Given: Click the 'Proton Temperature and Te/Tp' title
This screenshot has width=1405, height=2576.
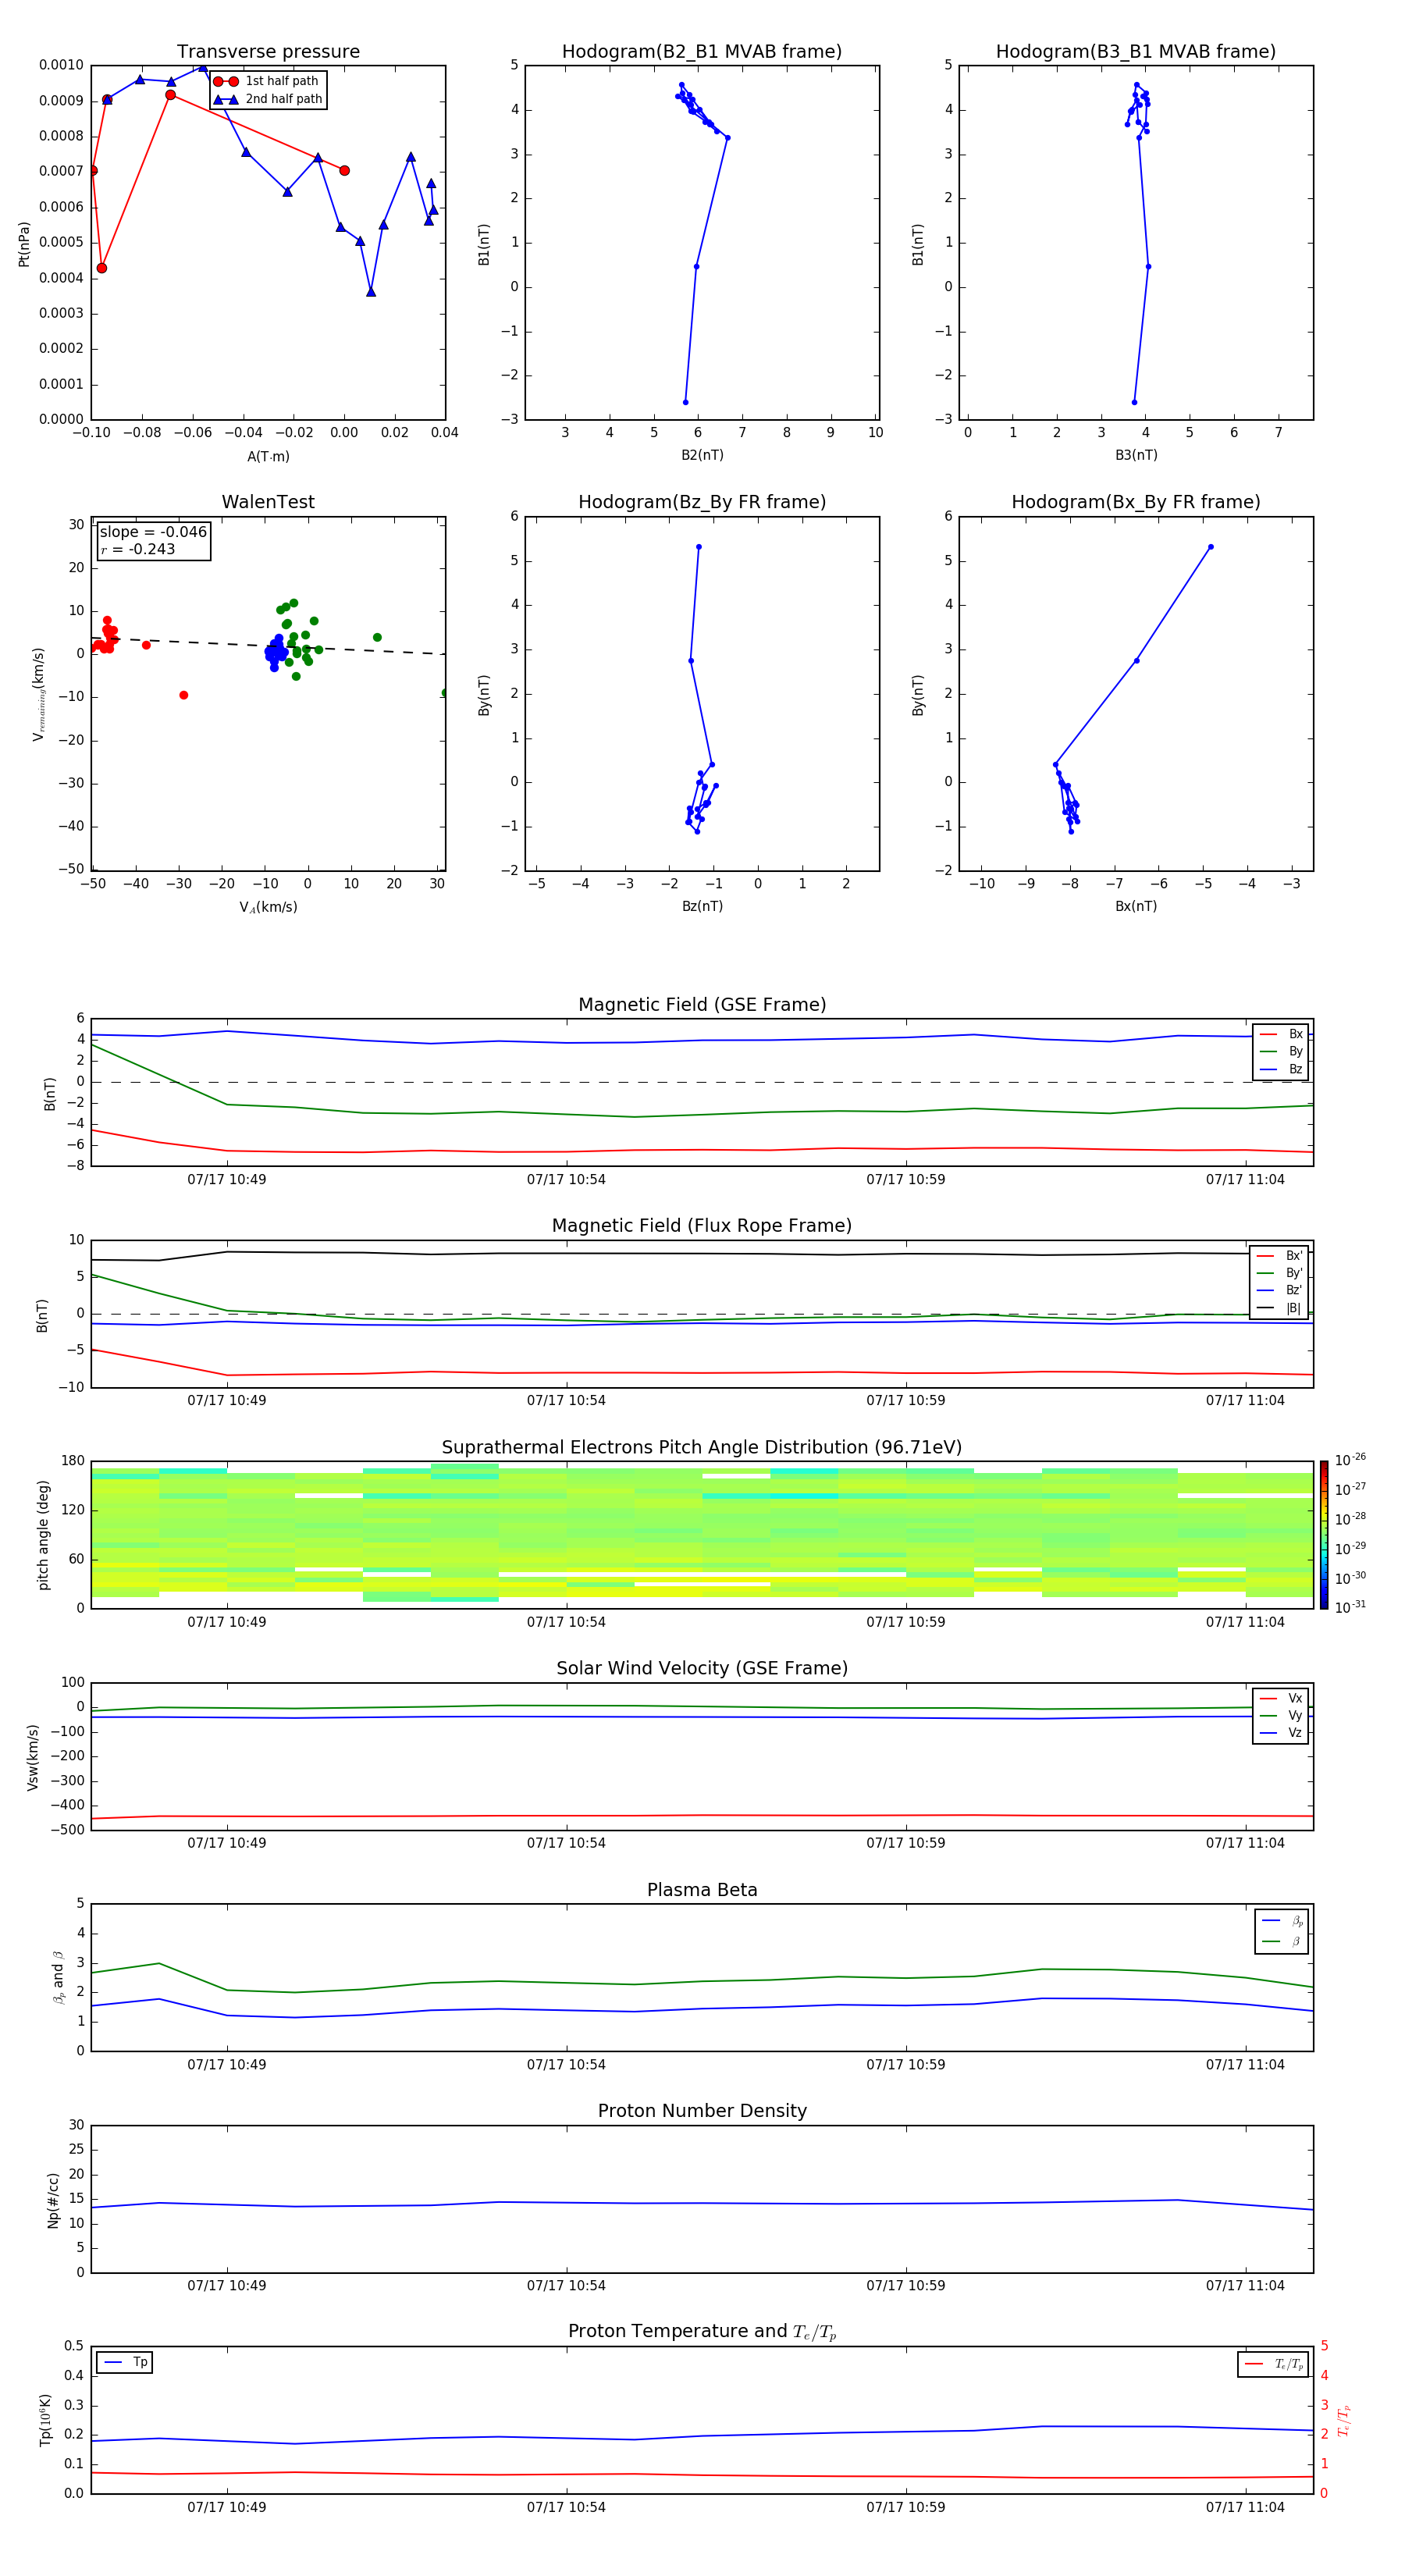Looking at the screenshot, I should point(702,2331).
